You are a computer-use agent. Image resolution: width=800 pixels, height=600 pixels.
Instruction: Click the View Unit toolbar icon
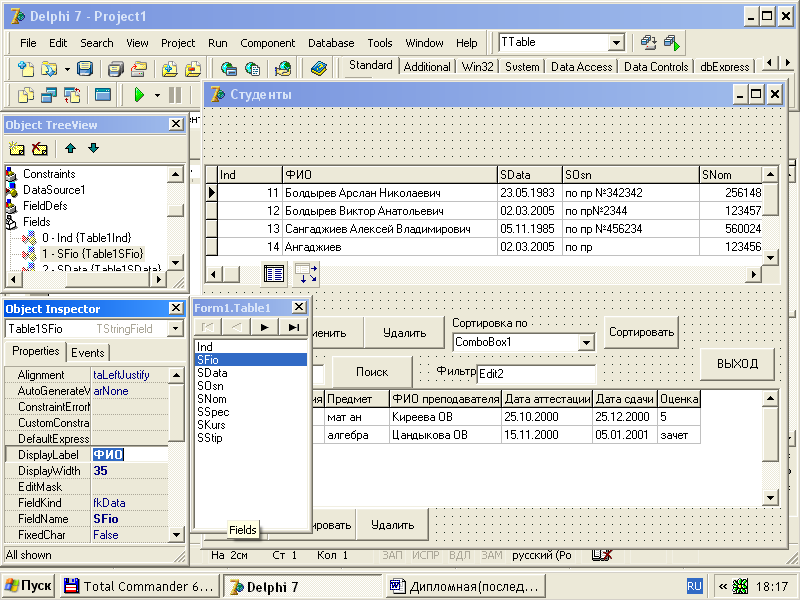26,94
